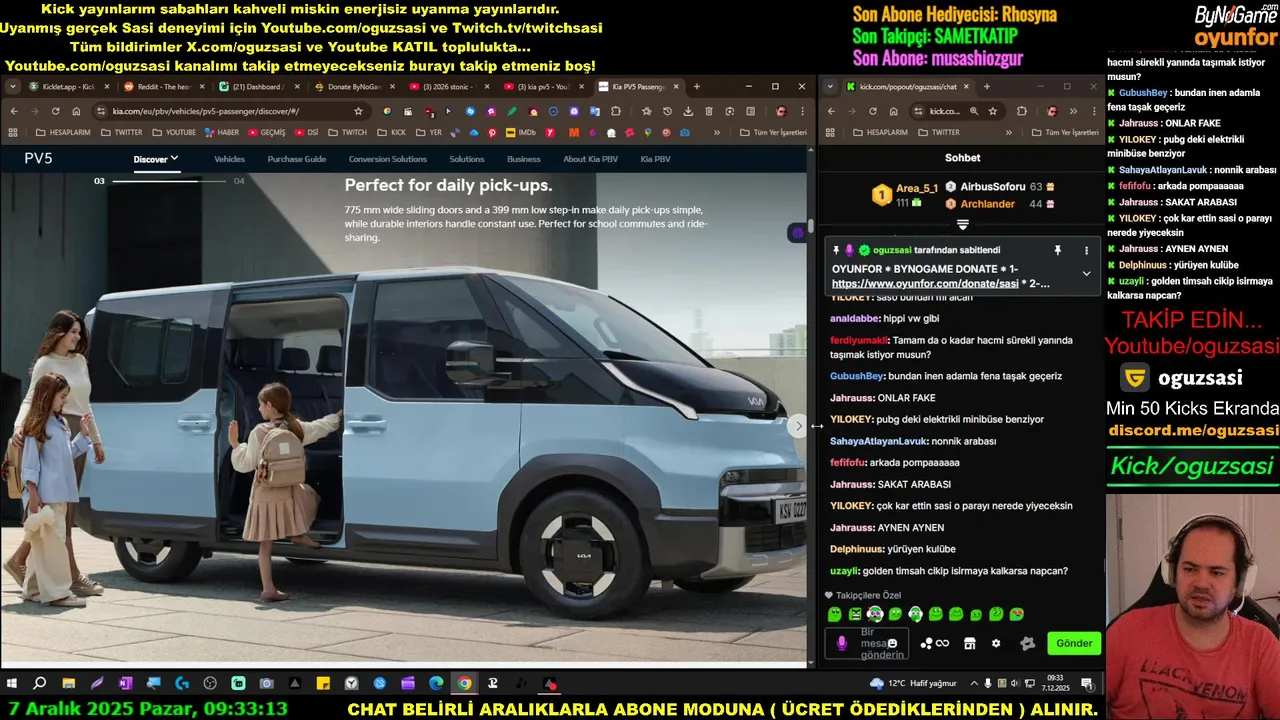Image resolution: width=1280 pixels, height=720 pixels.
Task: Go back in the Kia browser window
Action: click(13, 111)
